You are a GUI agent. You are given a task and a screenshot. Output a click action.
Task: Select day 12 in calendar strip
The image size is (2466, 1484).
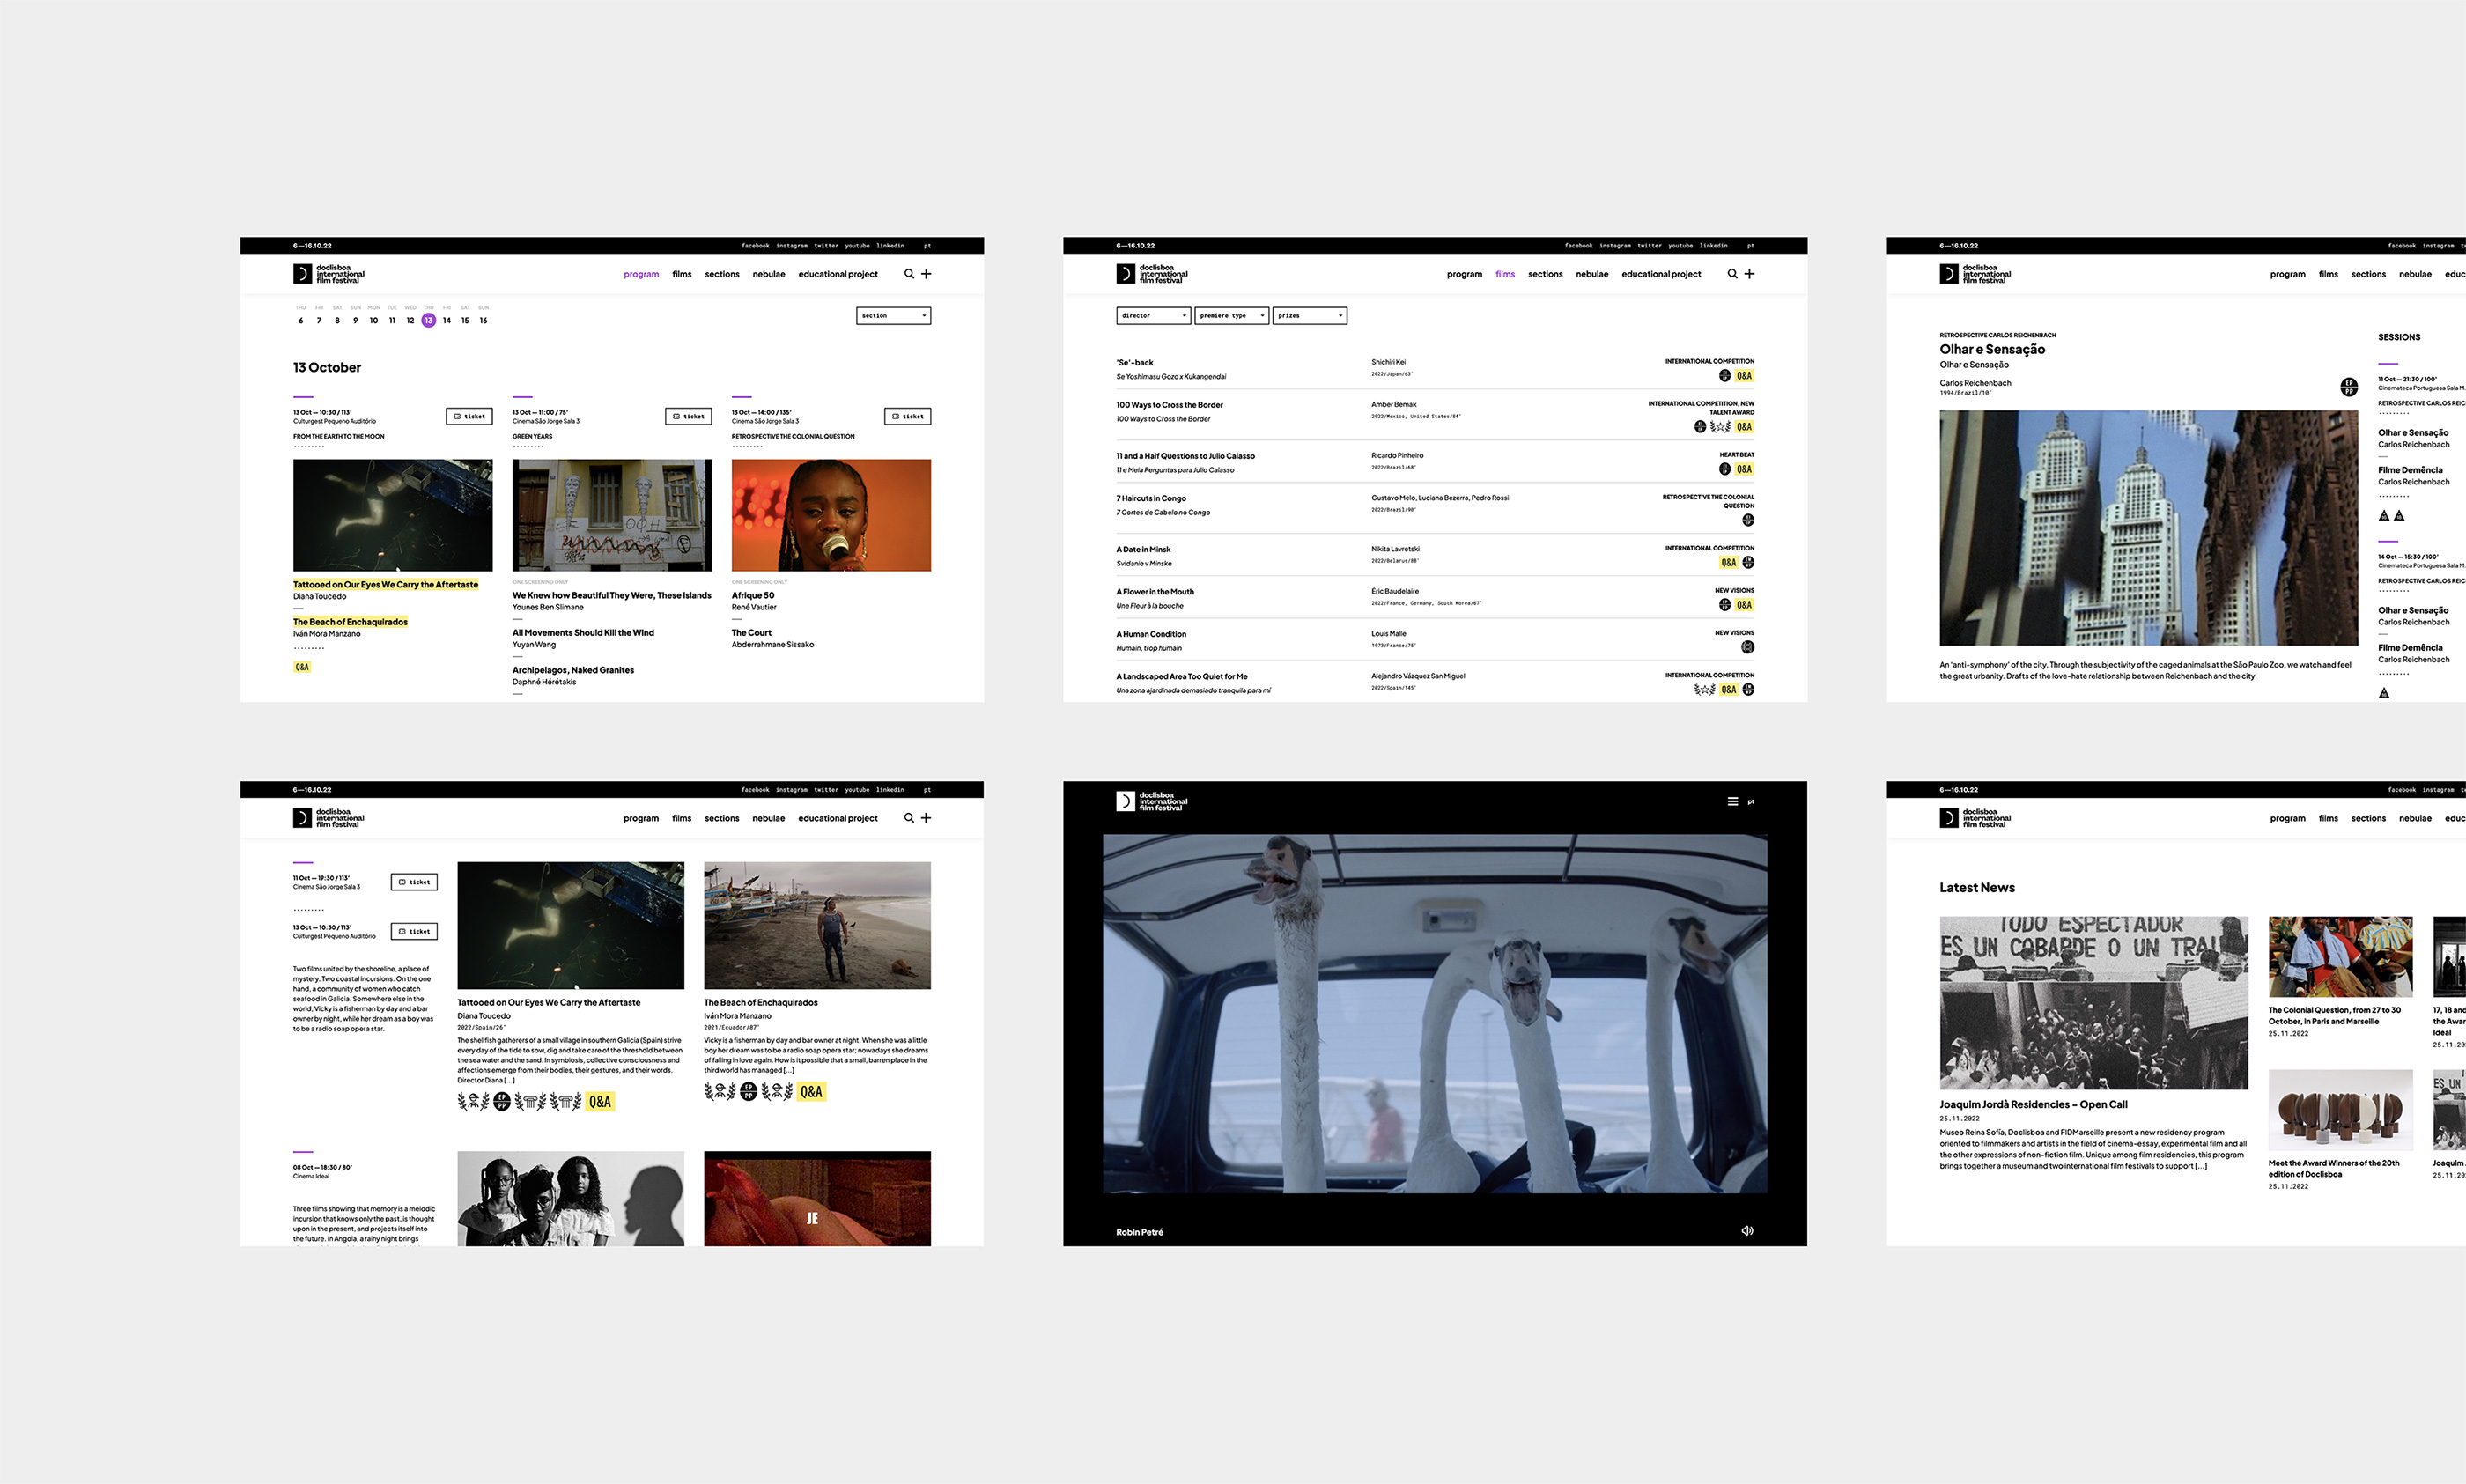click(x=410, y=320)
